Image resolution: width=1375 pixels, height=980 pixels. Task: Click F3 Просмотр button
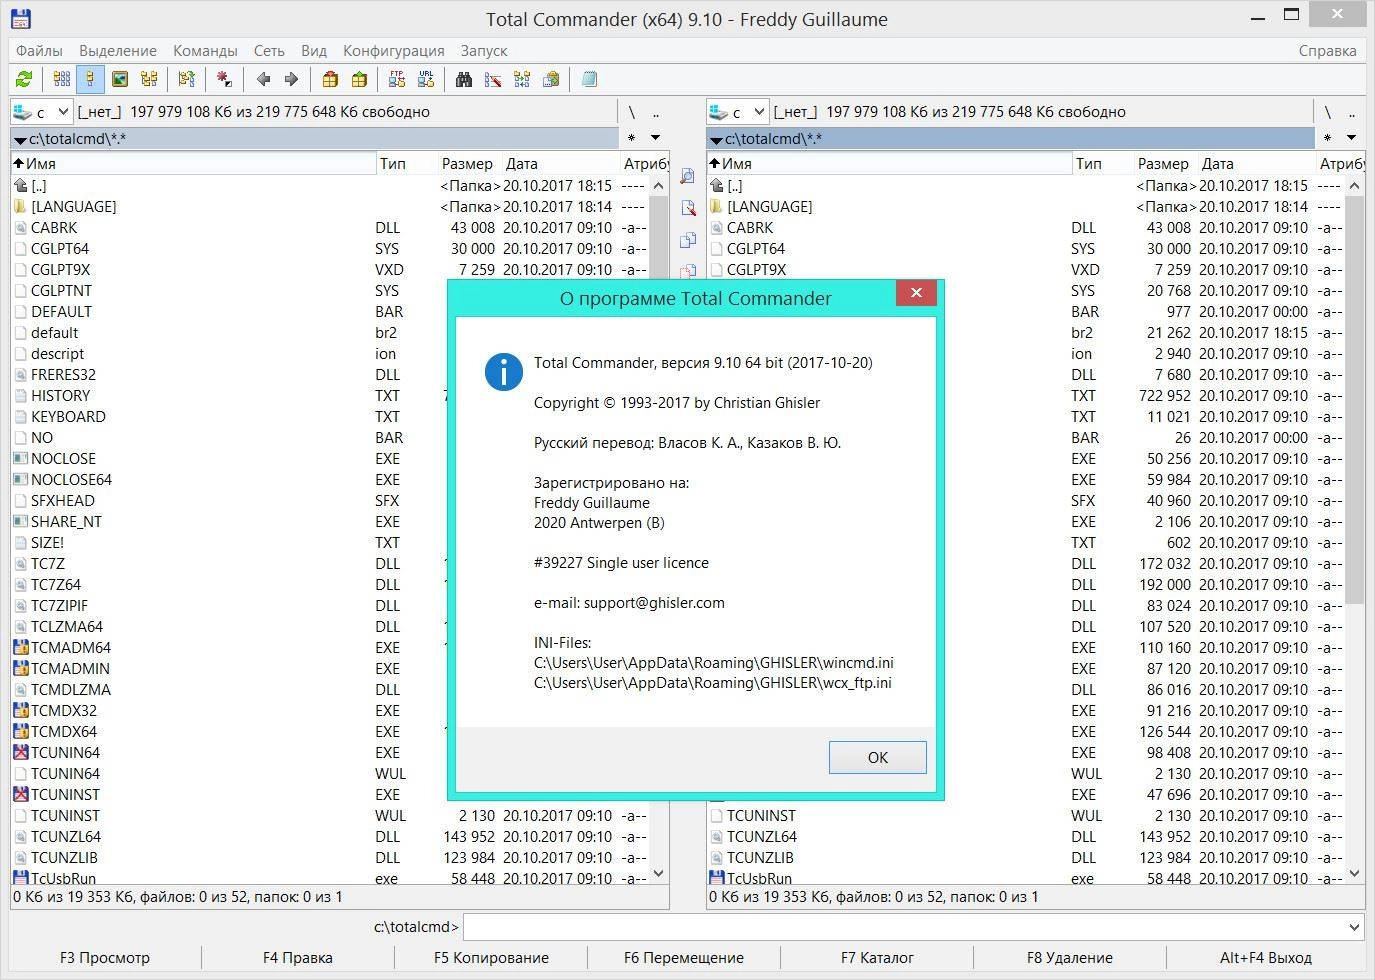(x=105, y=958)
